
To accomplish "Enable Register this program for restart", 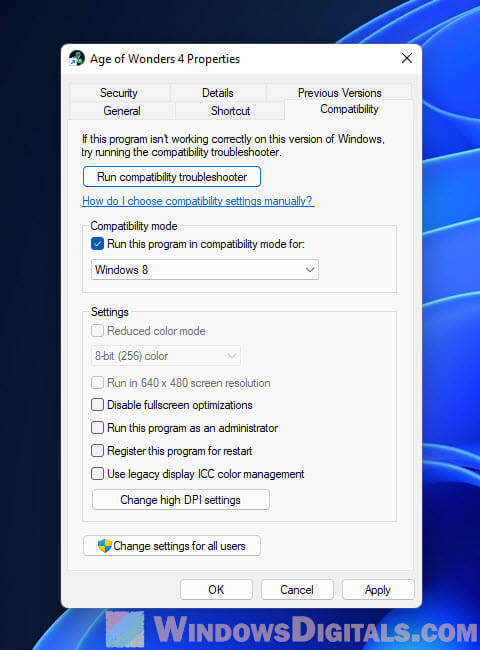I will [x=97, y=451].
